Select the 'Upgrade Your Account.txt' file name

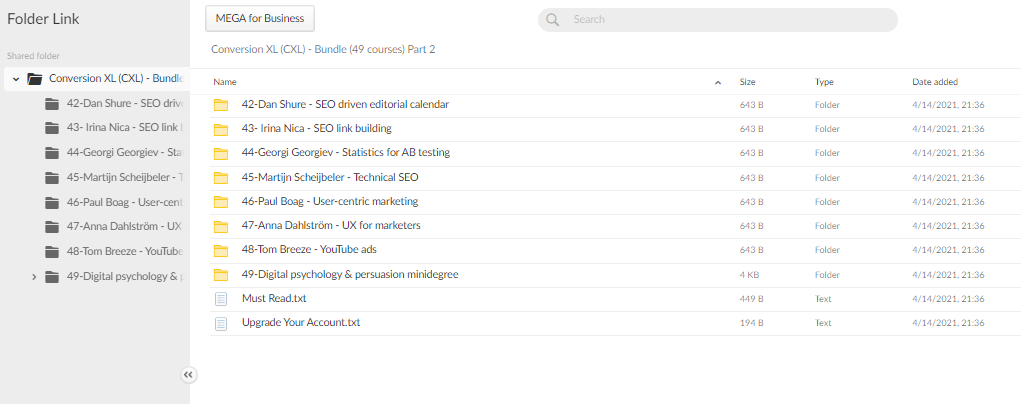pos(301,323)
